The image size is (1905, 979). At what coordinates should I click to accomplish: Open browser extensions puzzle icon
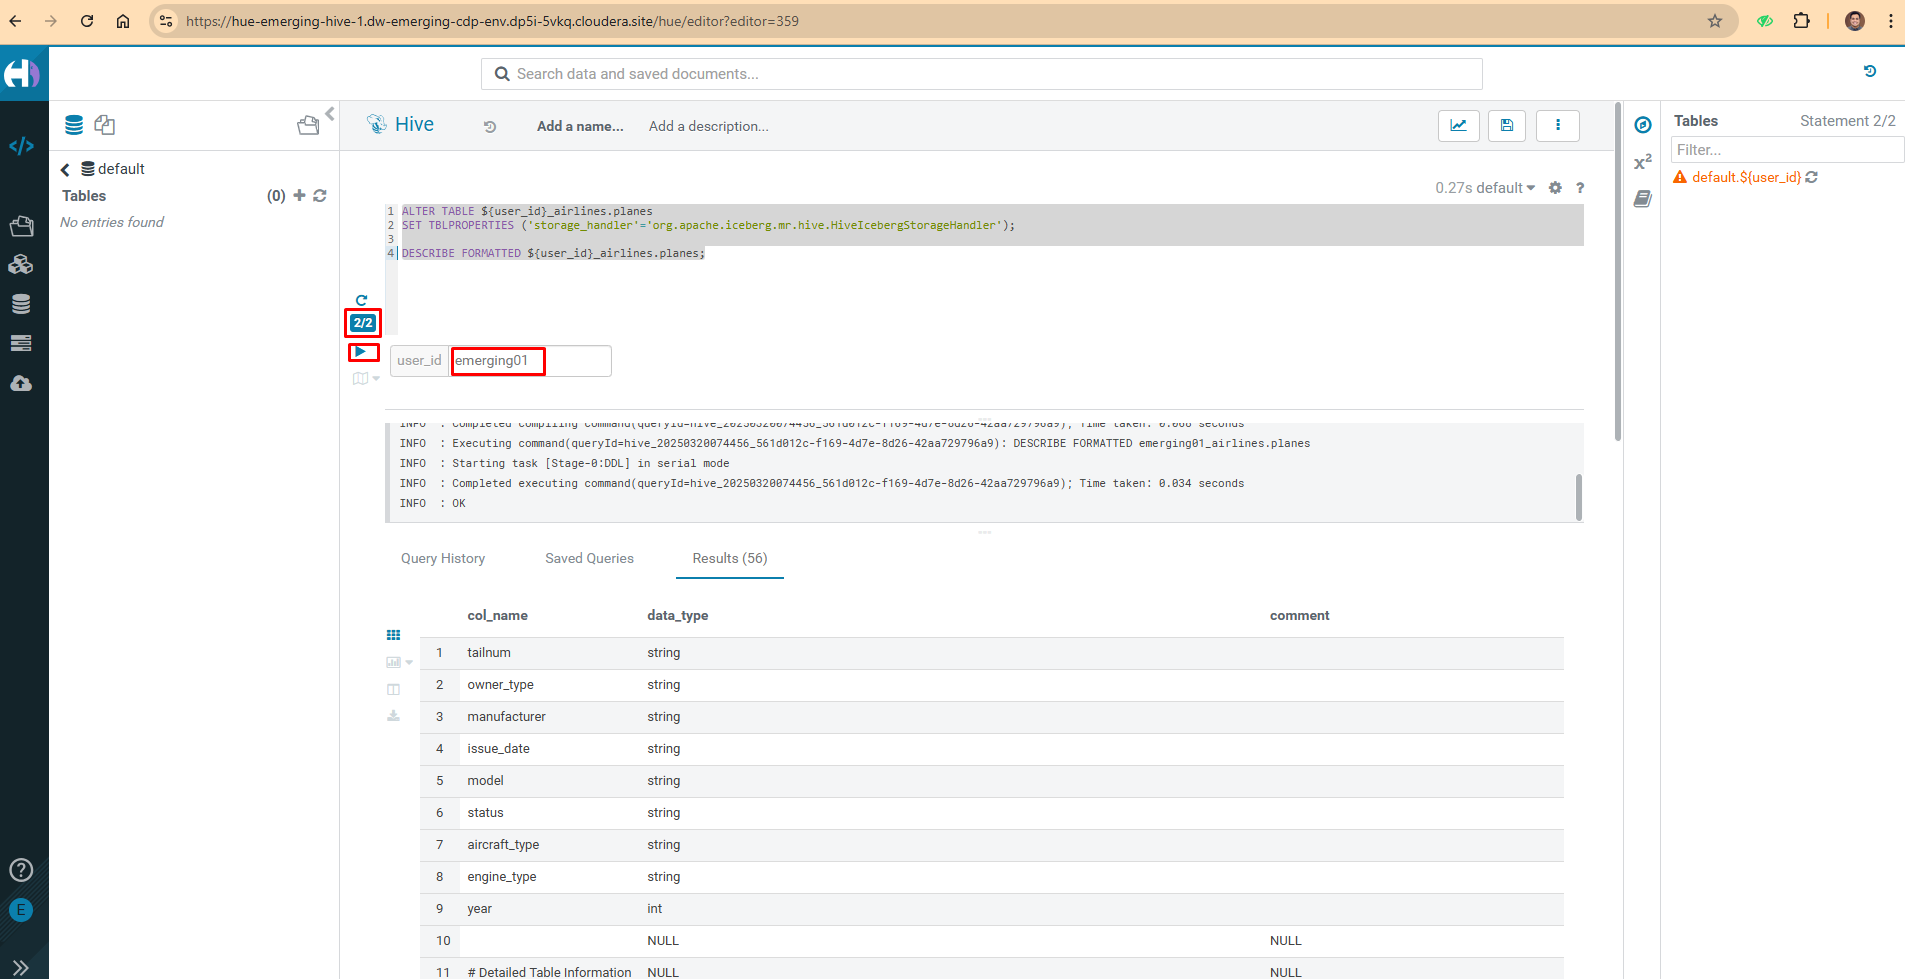pos(1802,21)
